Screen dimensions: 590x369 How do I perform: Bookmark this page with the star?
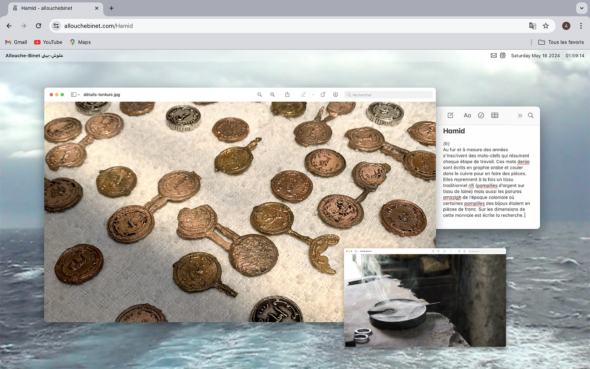pos(546,26)
